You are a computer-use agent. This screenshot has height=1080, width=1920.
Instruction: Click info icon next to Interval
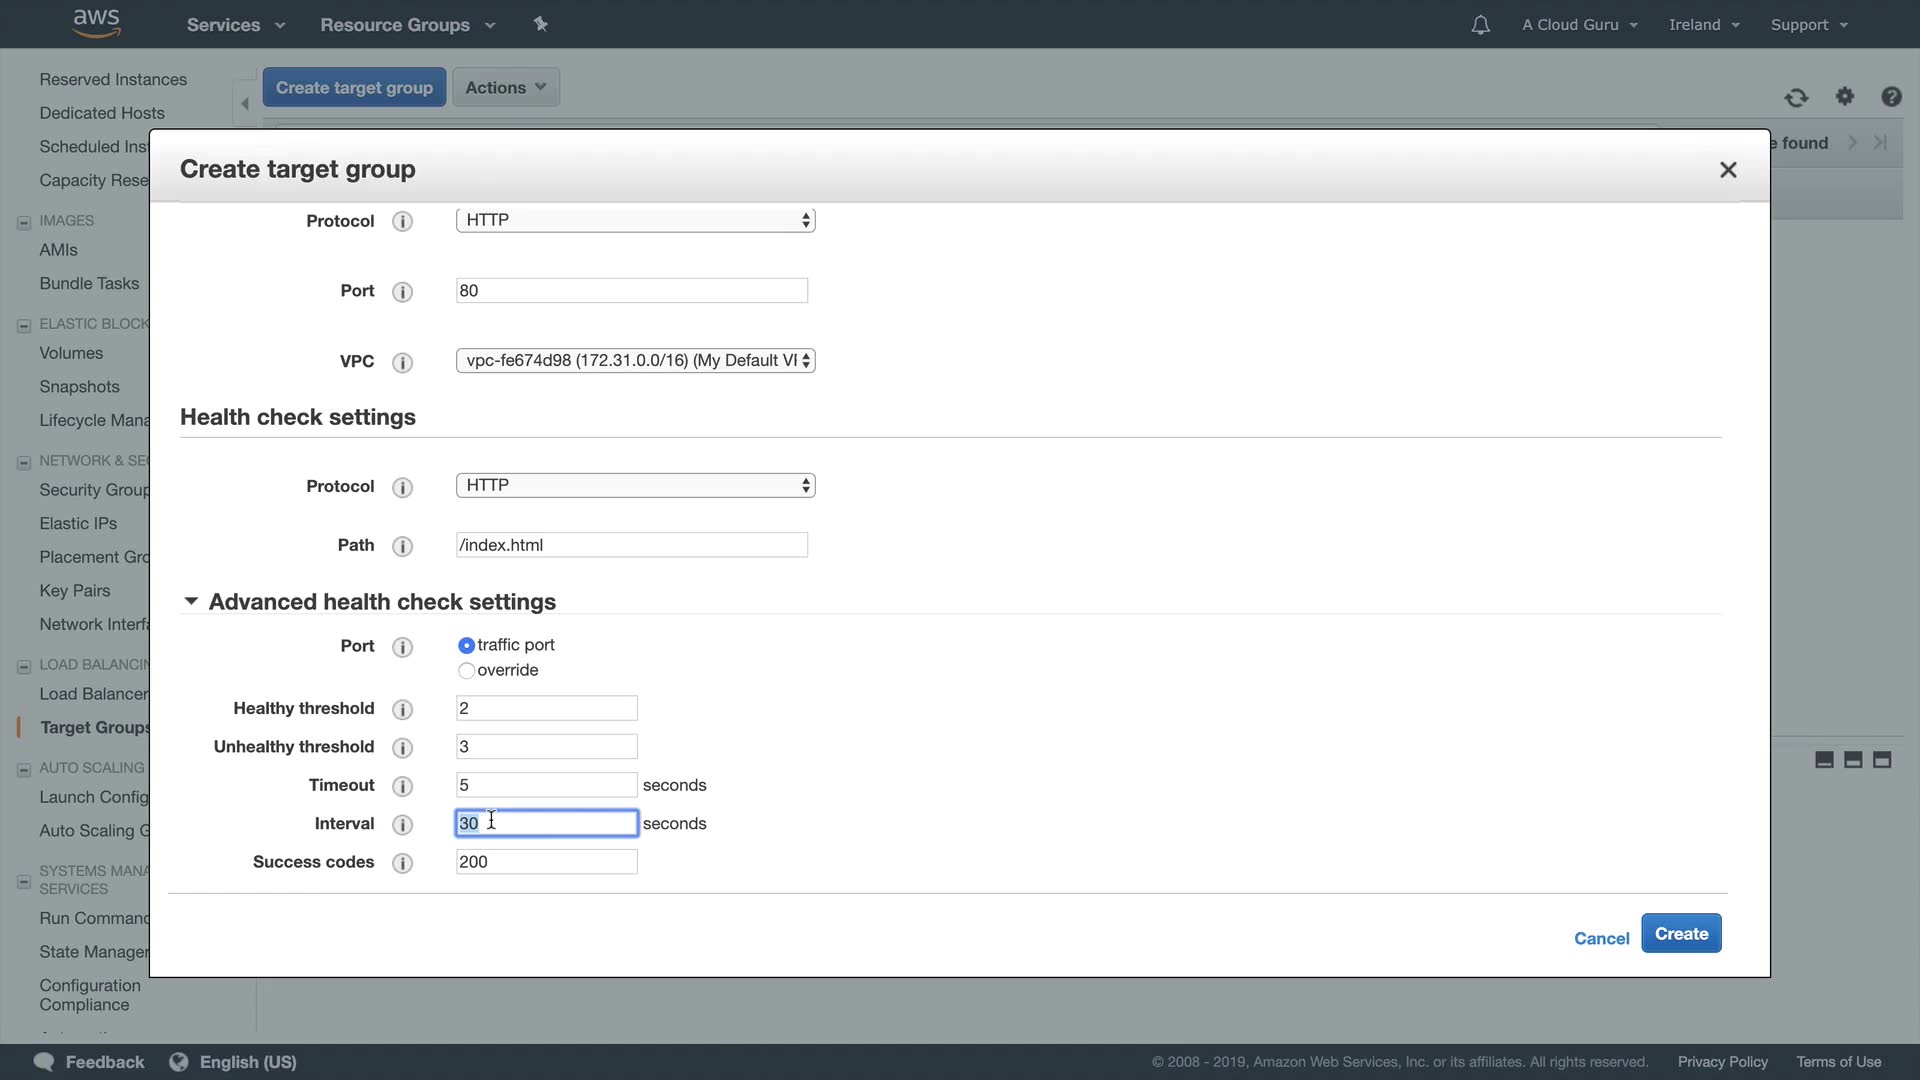pos(402,824)
